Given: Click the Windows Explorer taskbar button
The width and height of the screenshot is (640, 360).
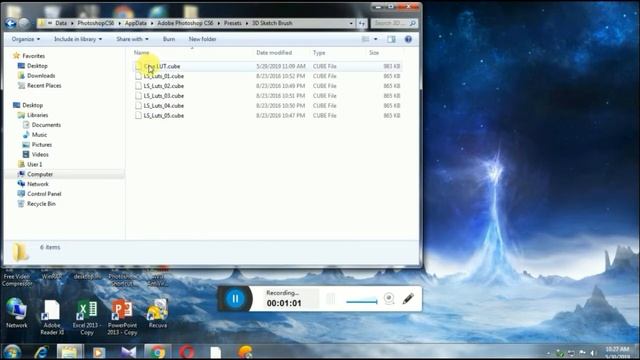Looking at the screenshot, I should pos(70,352).
